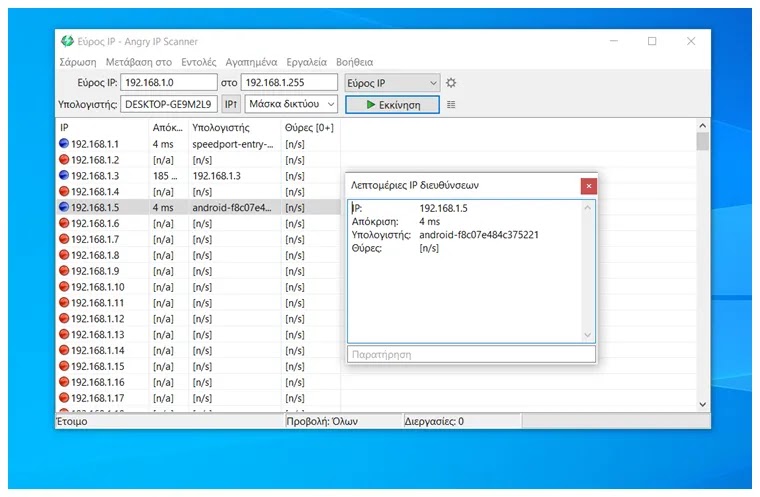
Task: Click the Έτοιμο status bar text
Action: pos(72,421)
